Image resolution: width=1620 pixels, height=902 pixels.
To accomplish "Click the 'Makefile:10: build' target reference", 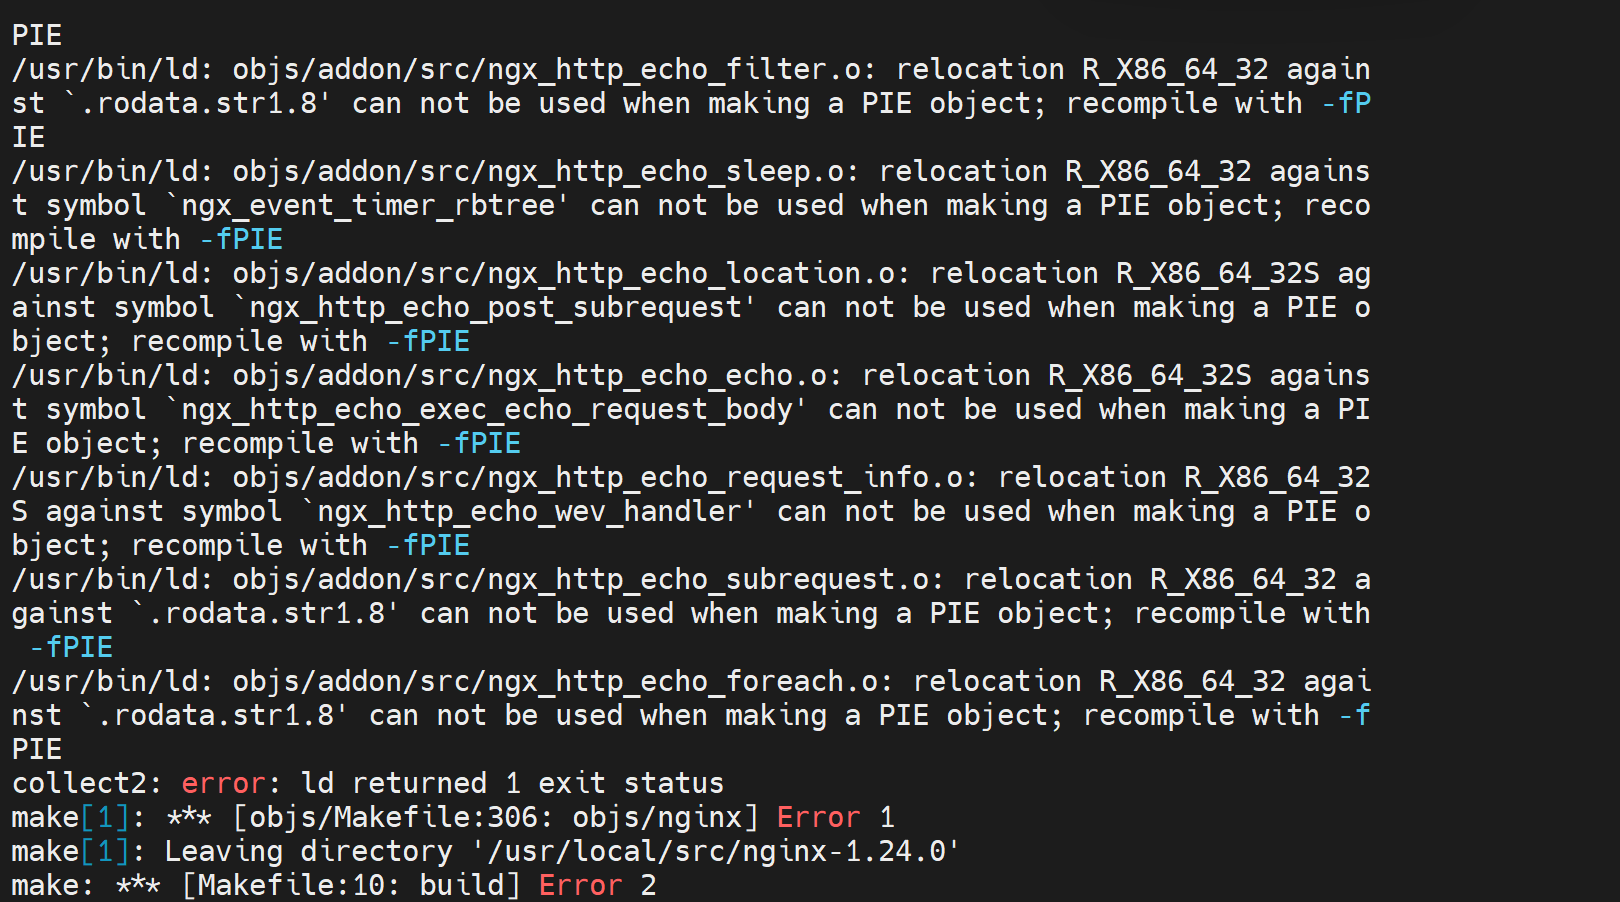I will point(351,885).
